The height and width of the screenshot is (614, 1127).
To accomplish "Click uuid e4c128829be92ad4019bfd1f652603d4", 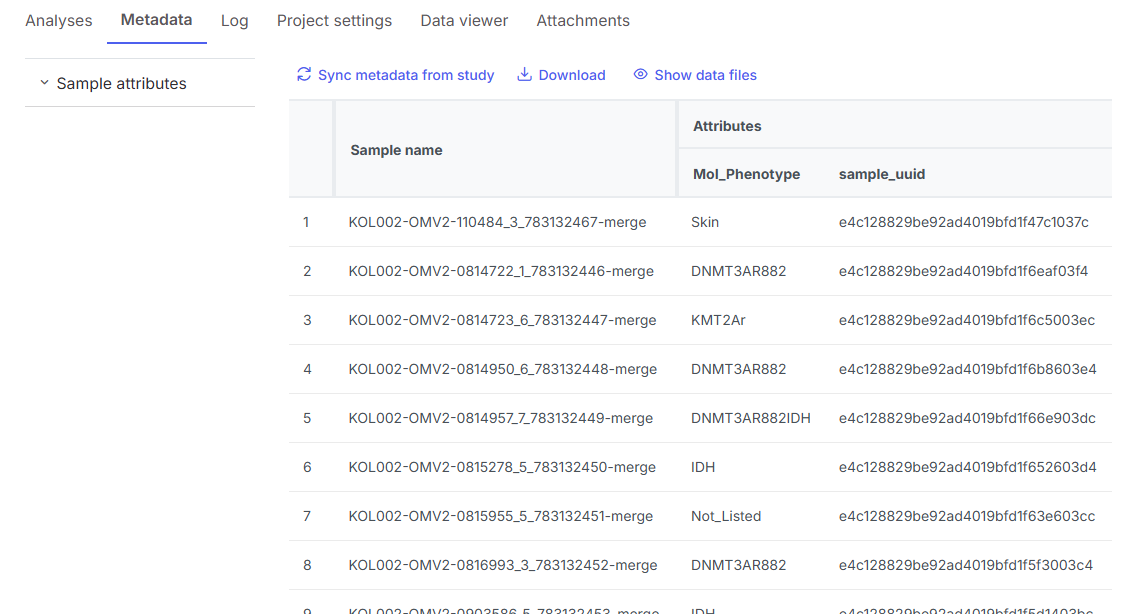I will [967, 467].
